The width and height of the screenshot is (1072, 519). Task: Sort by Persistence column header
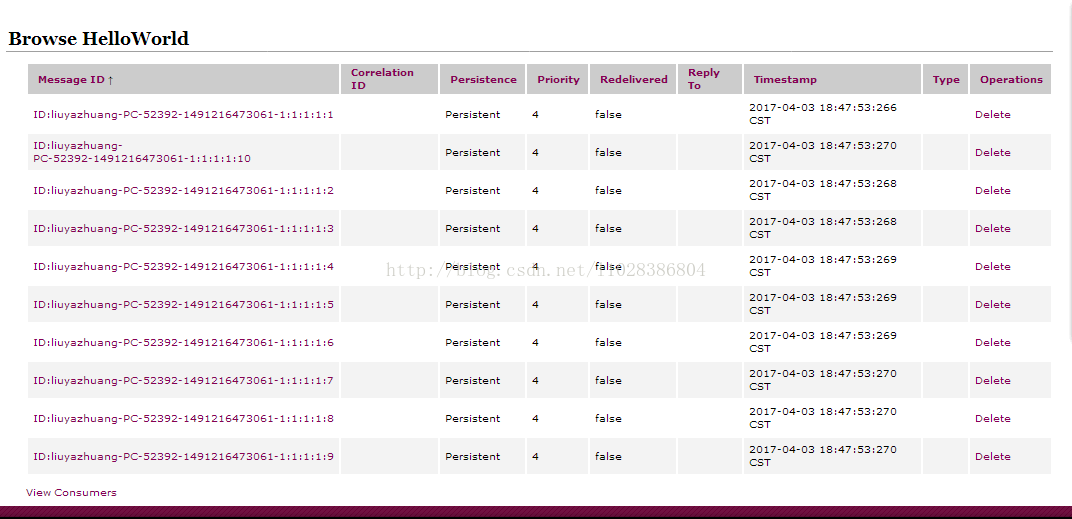click(483, 79)
